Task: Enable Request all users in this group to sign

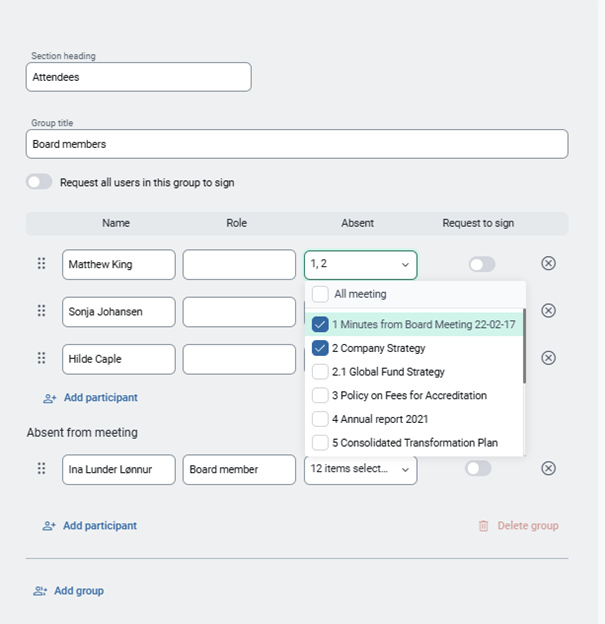Action: point(39,182)
